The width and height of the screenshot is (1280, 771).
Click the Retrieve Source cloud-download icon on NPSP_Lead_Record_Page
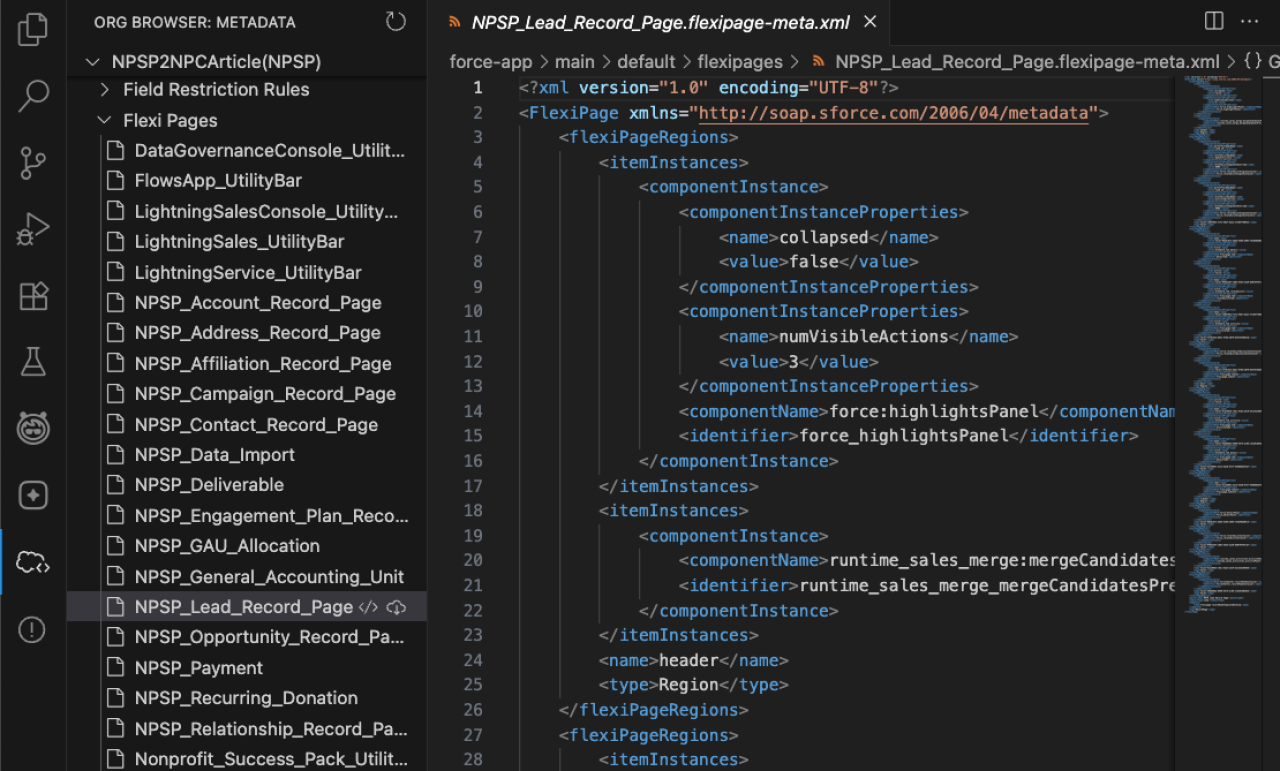click(x=399, y=606)
